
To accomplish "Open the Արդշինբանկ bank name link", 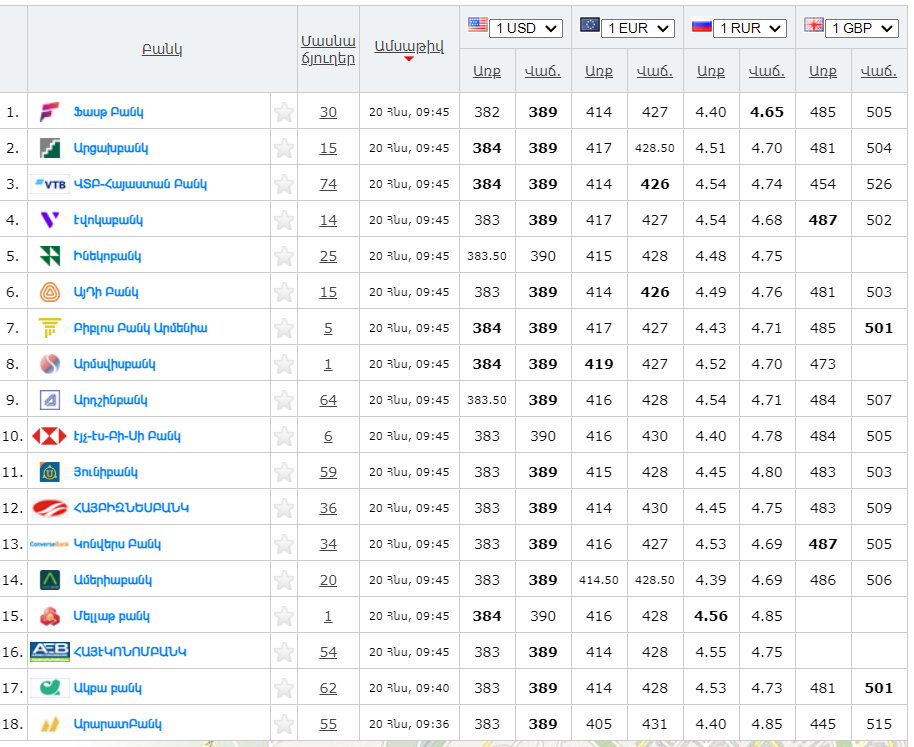I will [110, 400].
